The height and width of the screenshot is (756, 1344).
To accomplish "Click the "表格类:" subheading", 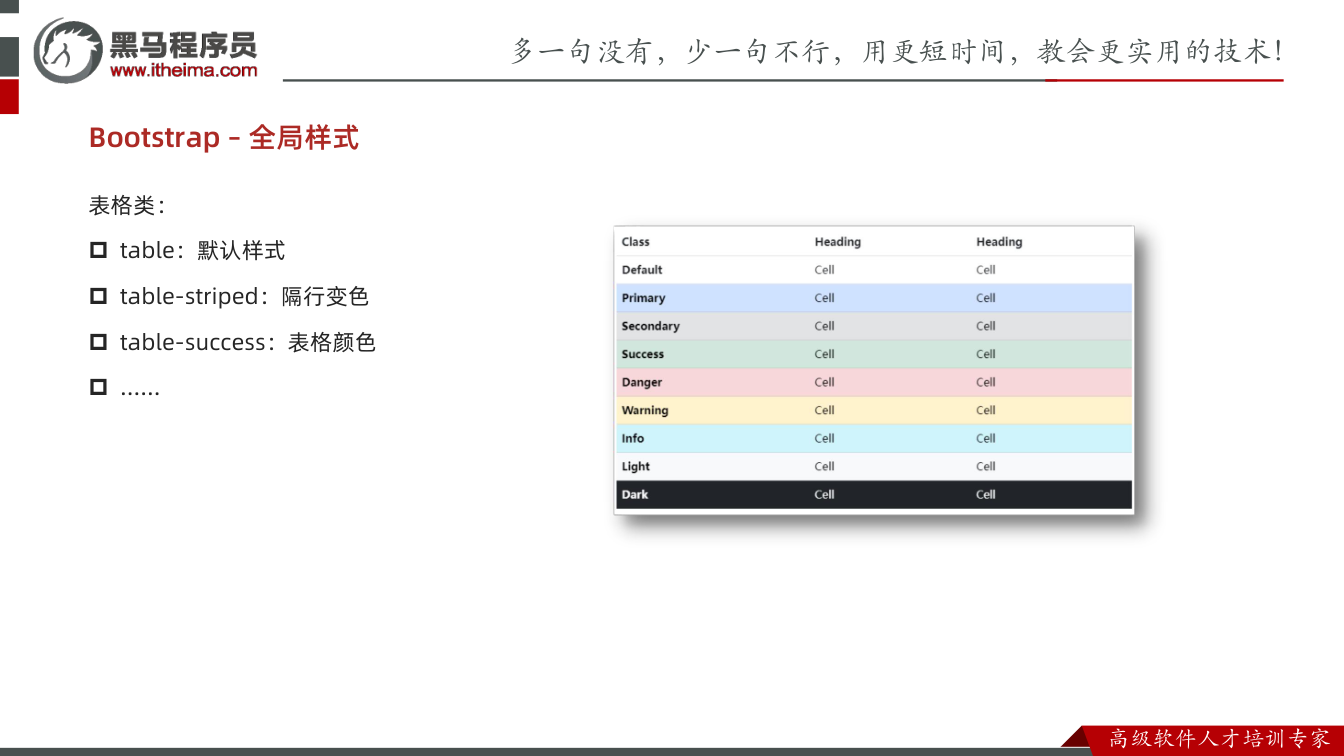I will 127,206.
